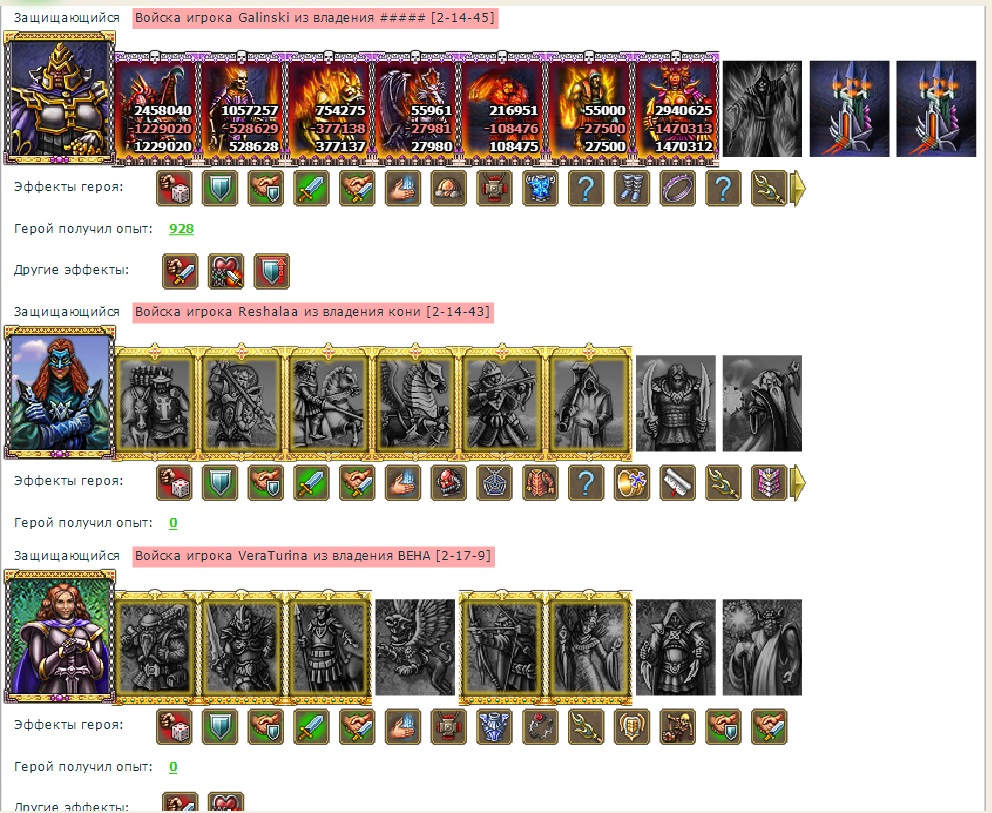This screenshot has width=992, height=813.
Task: Click the golden shield icon in VeraTurina's effects
Action: point(632,726)
